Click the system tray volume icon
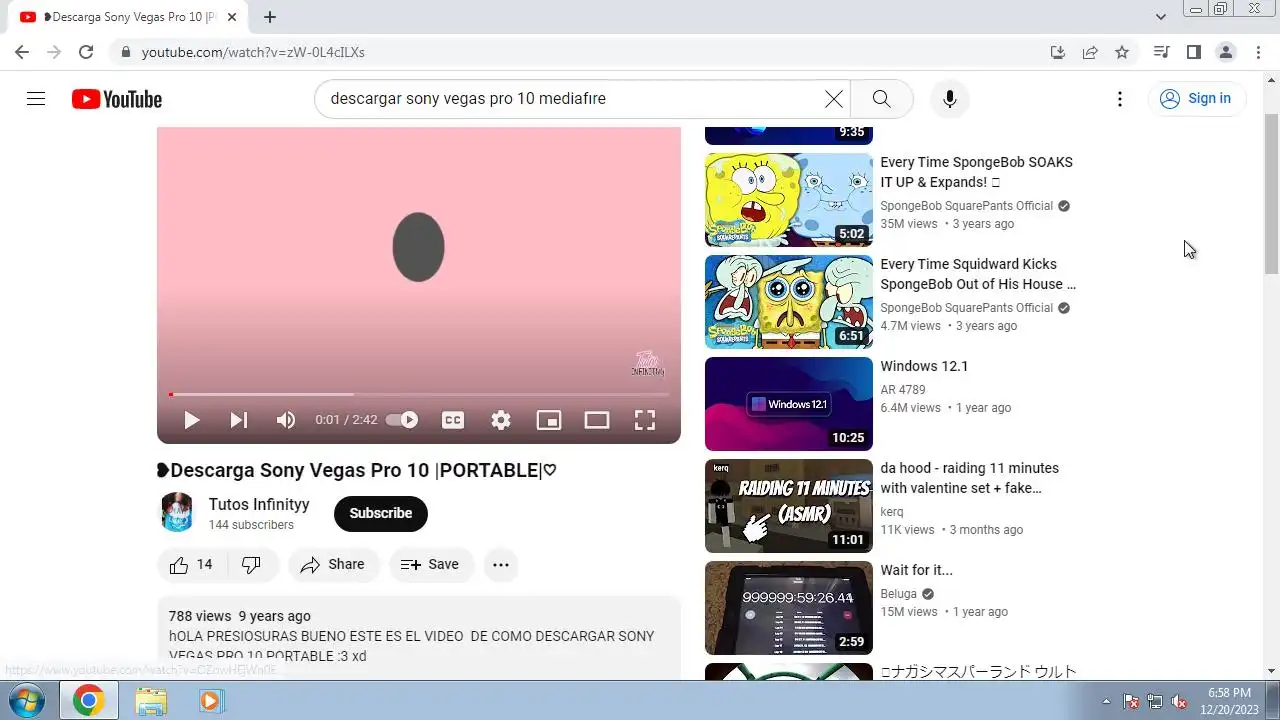The image size is (1280, 720). point(1179,701)
